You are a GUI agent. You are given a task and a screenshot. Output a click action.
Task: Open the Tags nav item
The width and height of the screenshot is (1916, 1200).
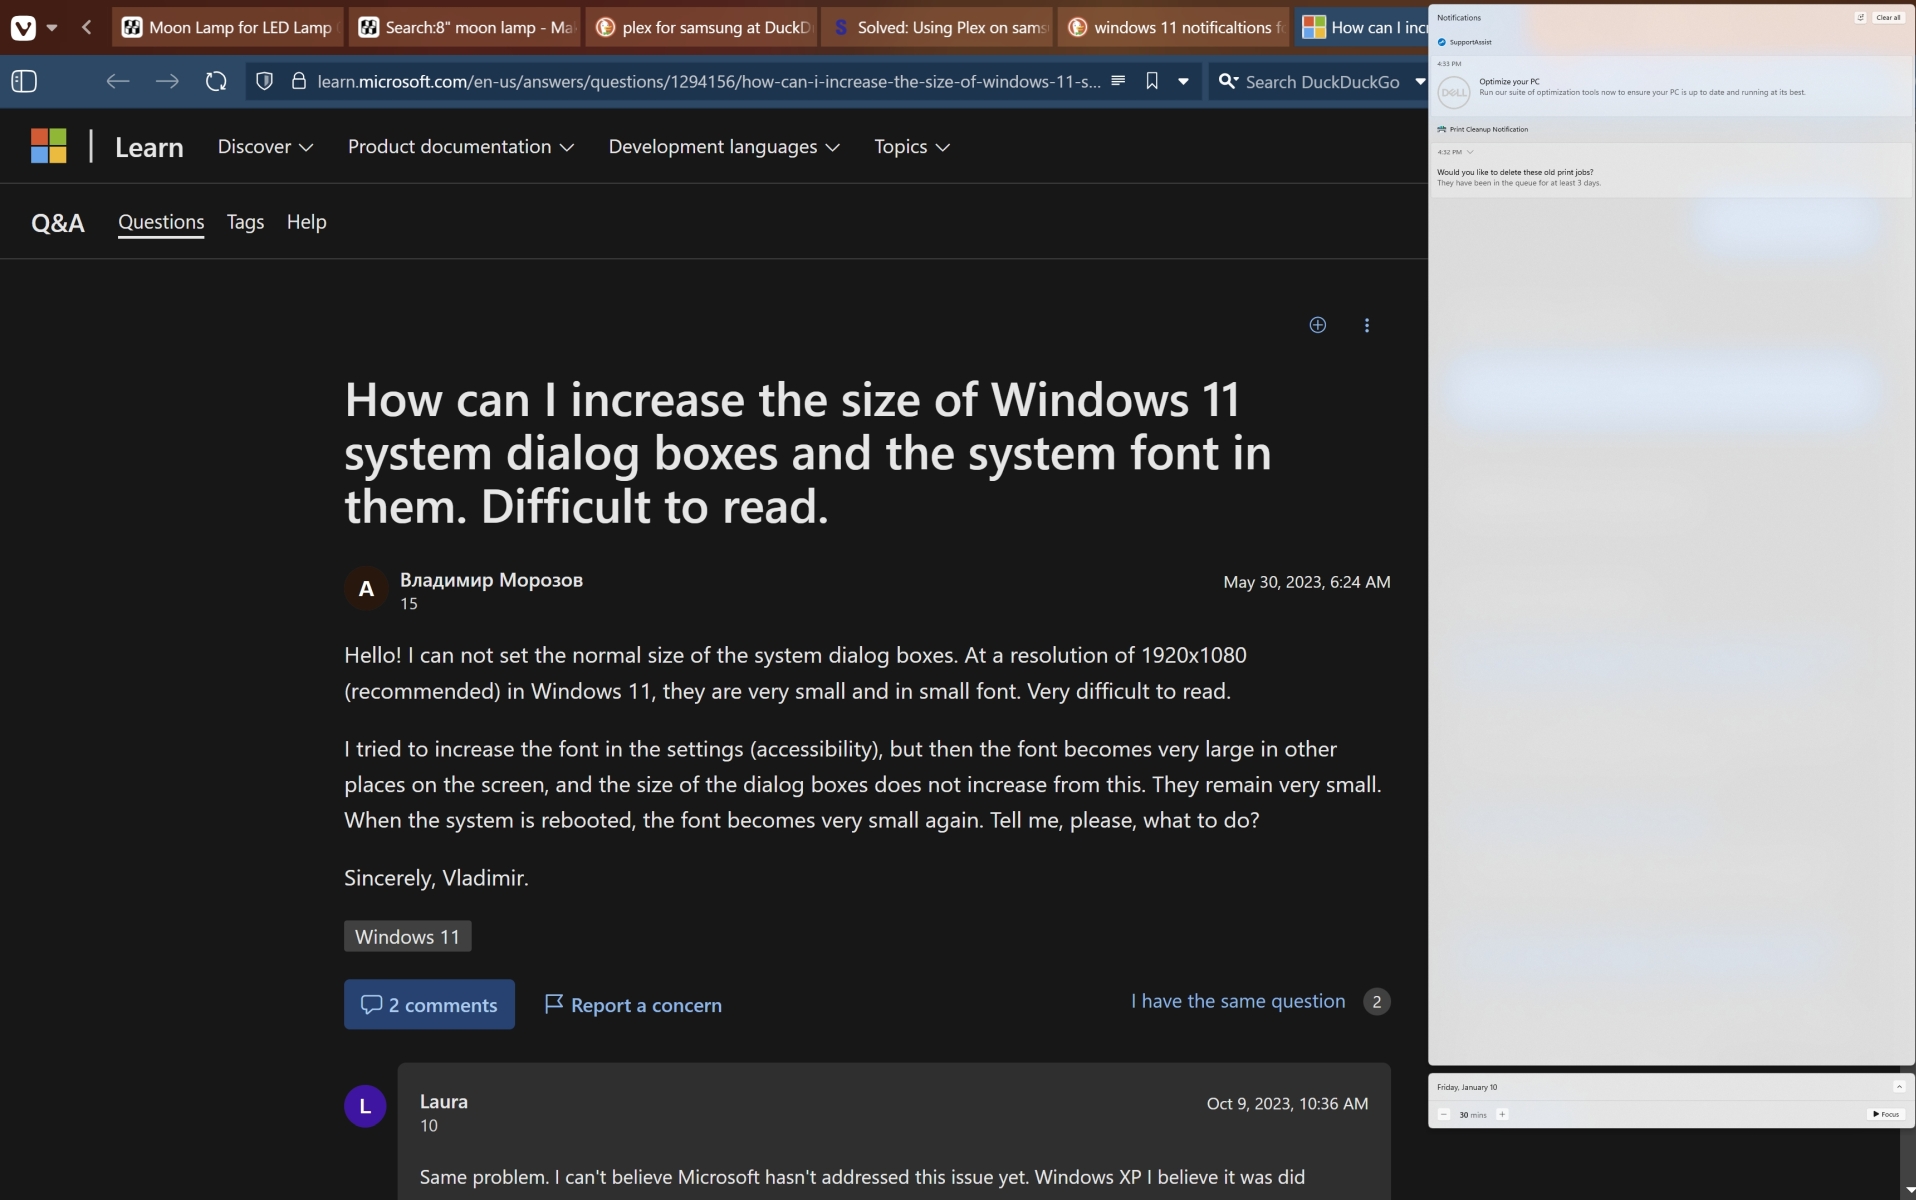click(245, 222)
